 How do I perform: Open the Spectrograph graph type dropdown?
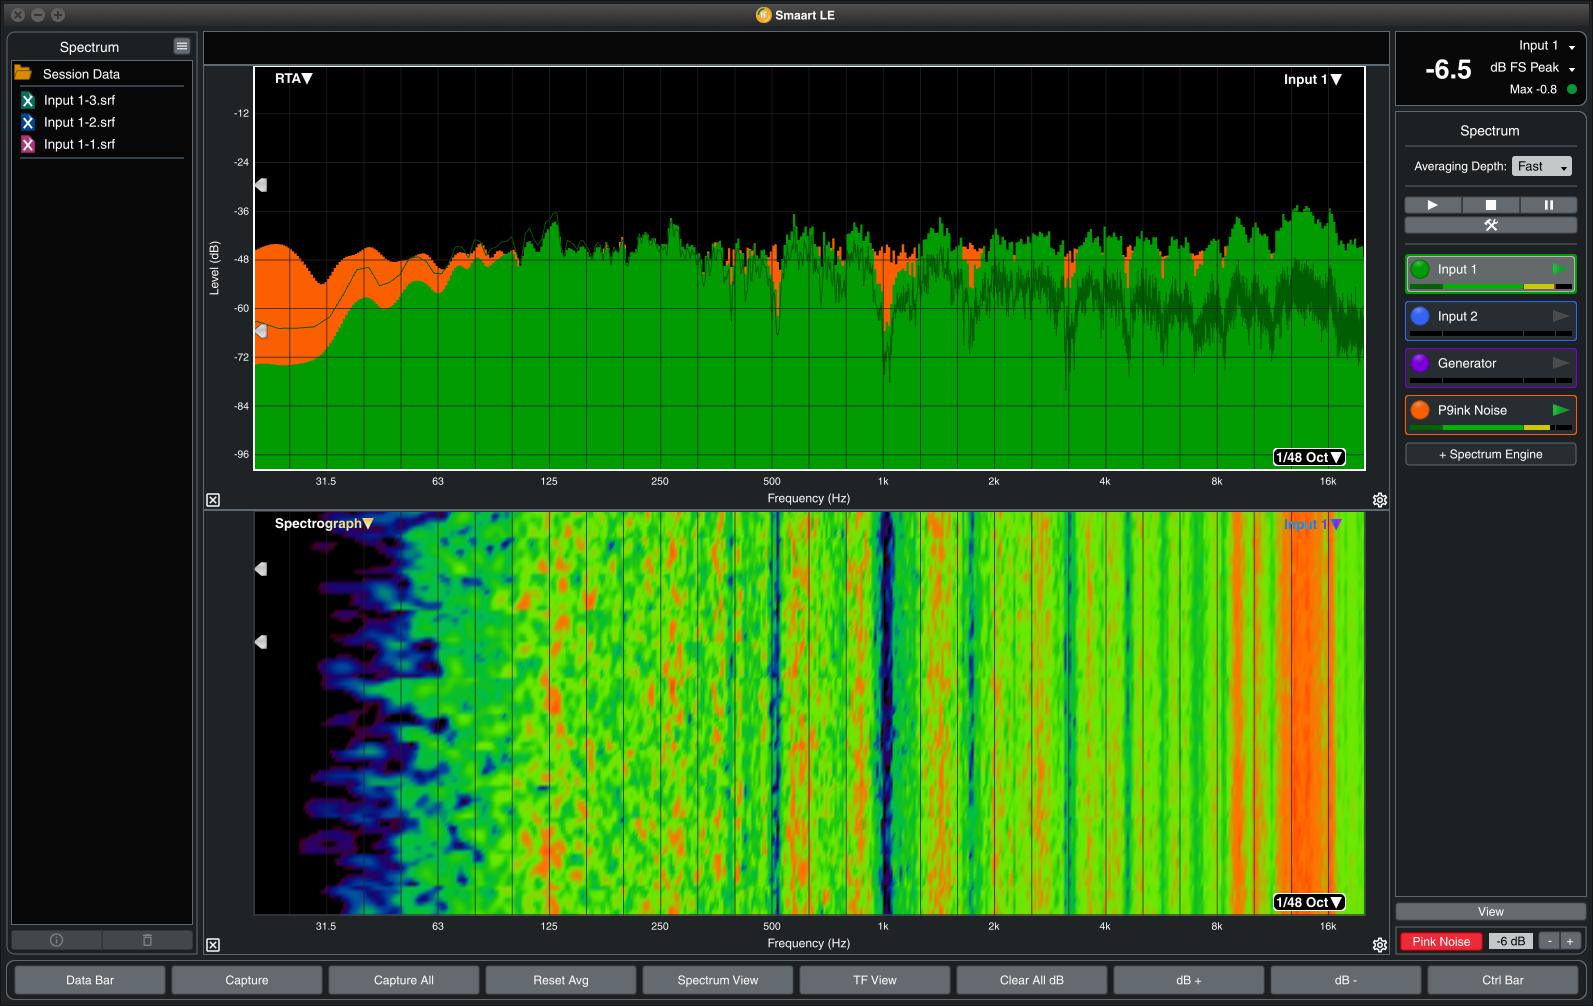pos(324,523)
